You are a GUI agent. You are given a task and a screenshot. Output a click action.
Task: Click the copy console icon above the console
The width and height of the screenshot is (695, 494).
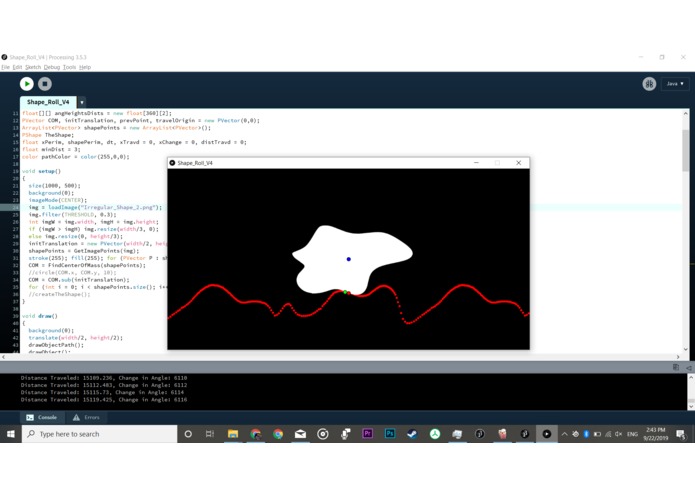(x=676, y=367)
